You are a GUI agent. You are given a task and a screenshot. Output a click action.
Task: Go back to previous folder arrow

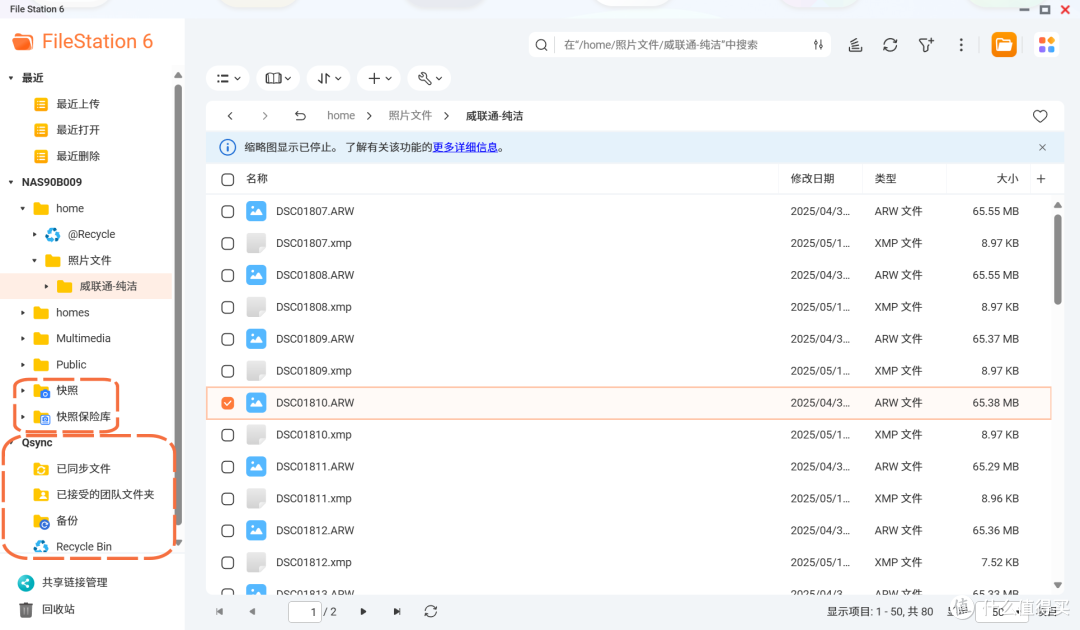point(230,116)
